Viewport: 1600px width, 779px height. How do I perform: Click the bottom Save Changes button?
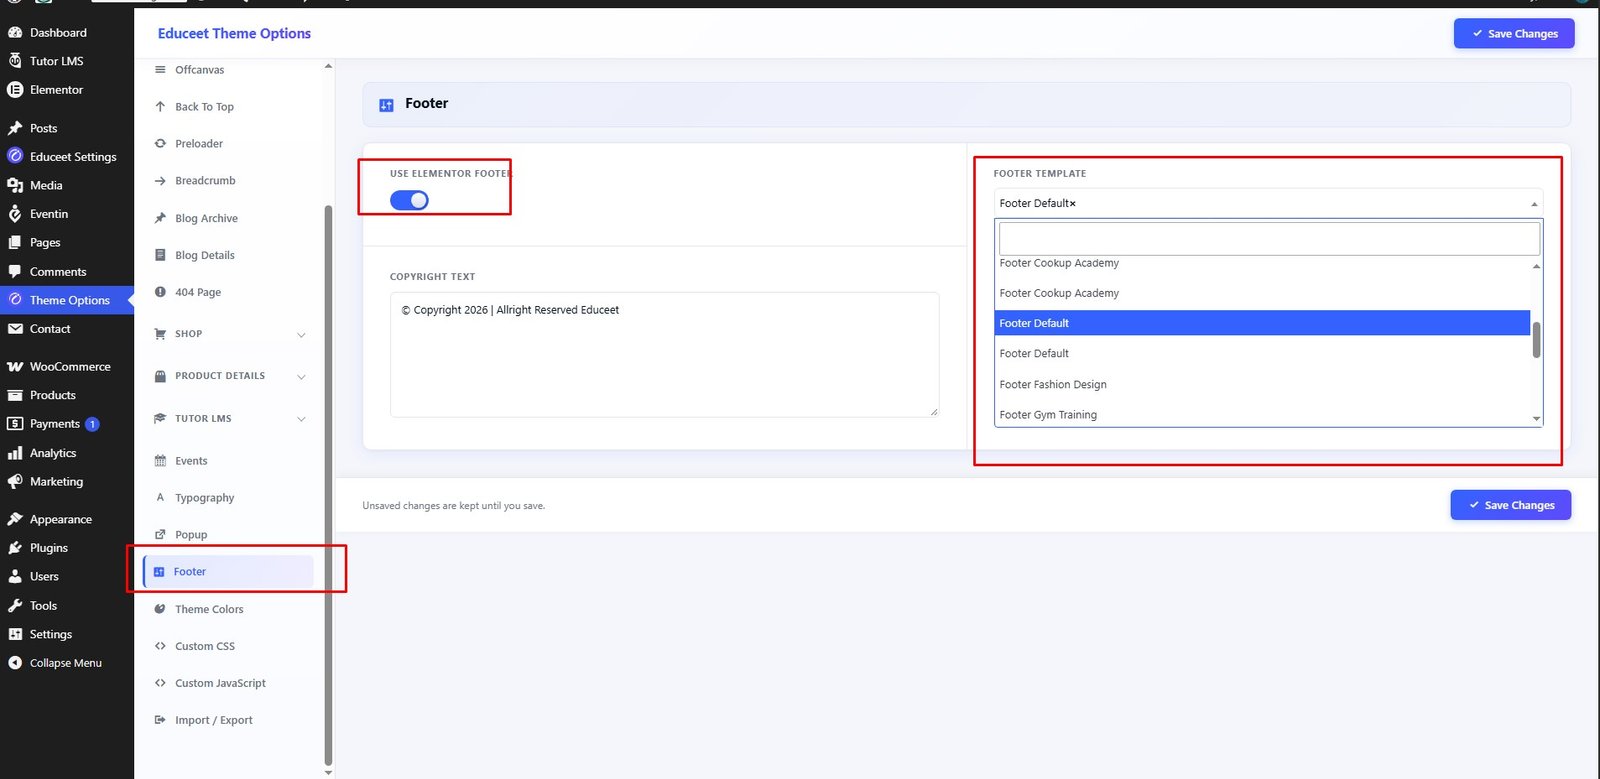(1511, 505)
